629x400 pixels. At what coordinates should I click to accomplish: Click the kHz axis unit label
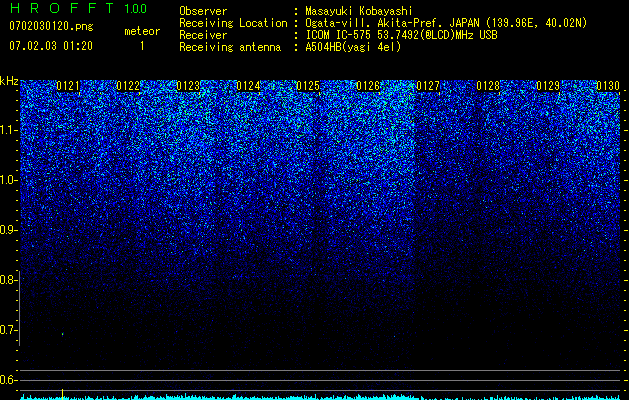point(9,81)
